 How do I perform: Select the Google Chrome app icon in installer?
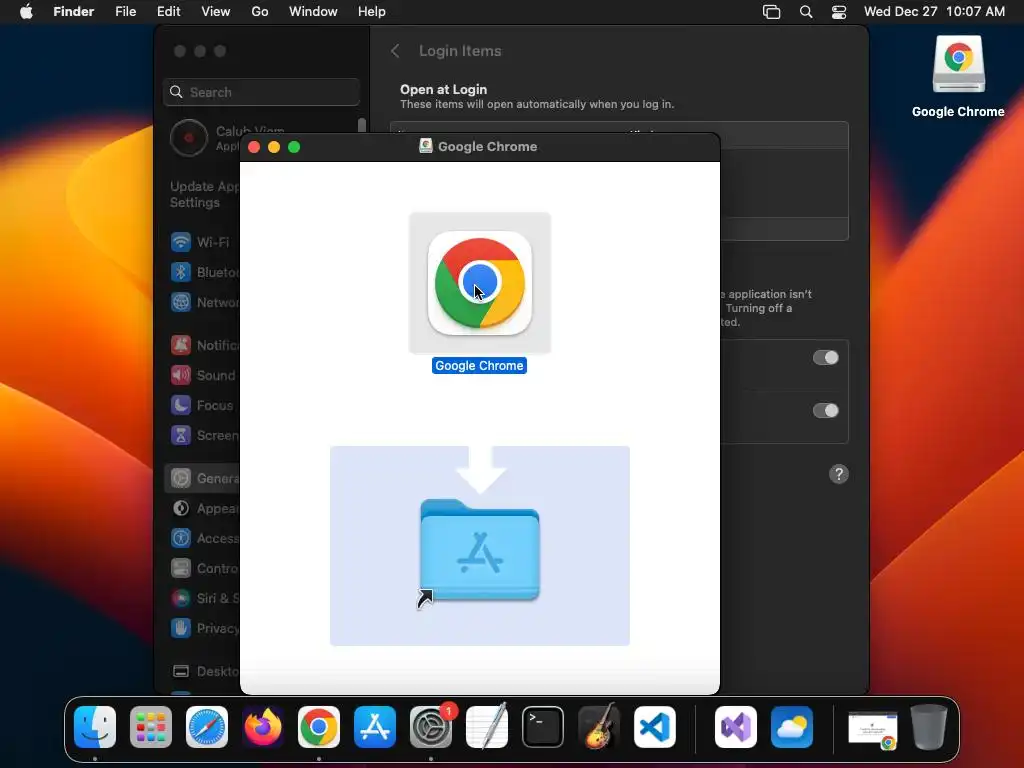tap(480, 283)
